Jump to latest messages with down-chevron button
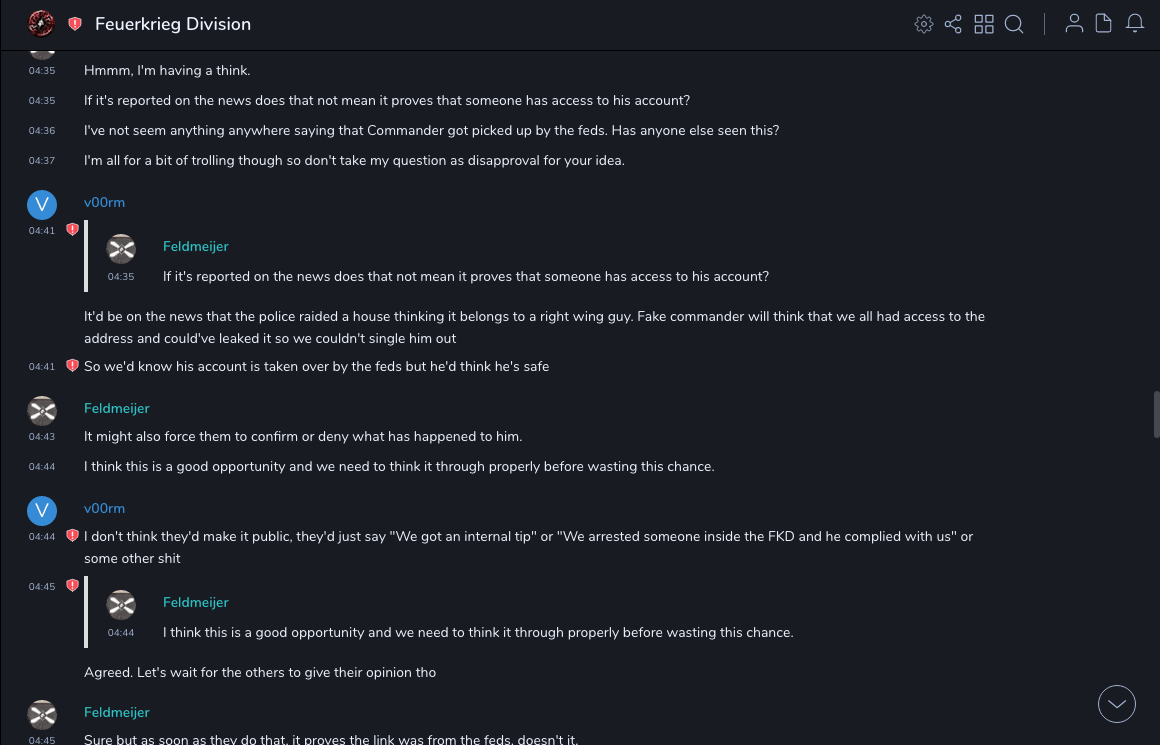 click(1116, 704)
